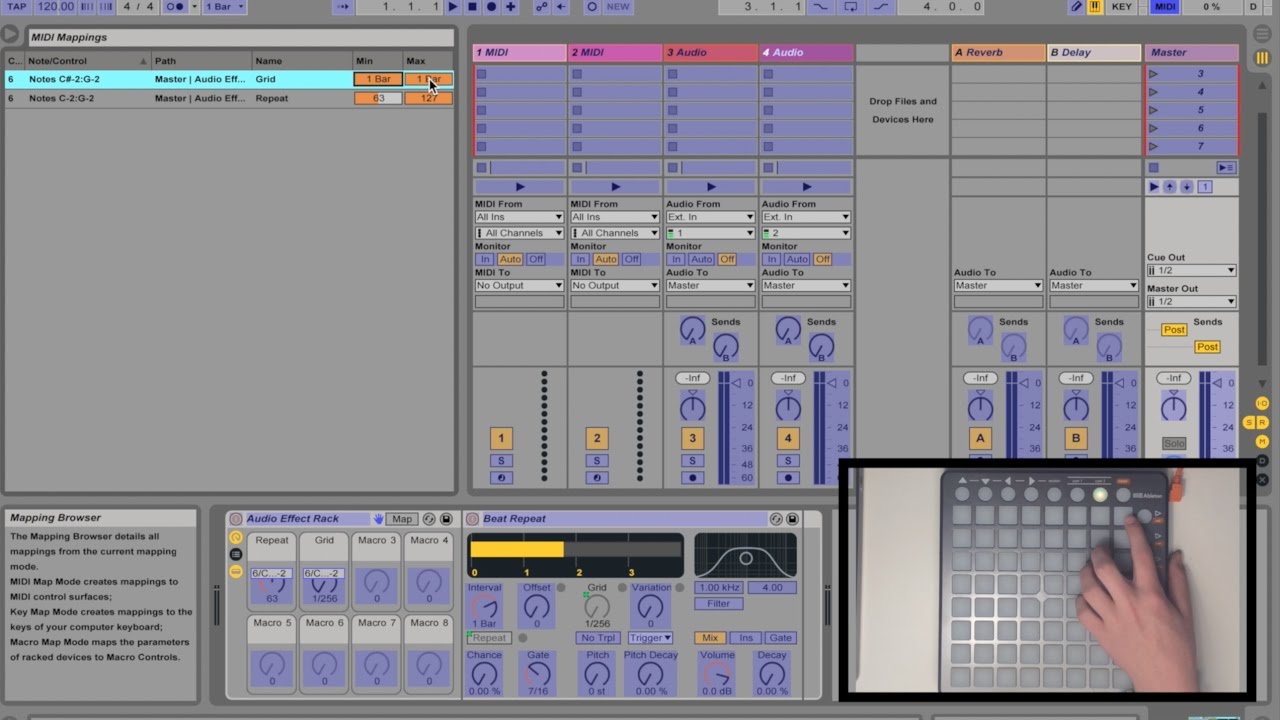Open the Cue Out dropdown
The image size is (1280, 720).
(1191, 270)
